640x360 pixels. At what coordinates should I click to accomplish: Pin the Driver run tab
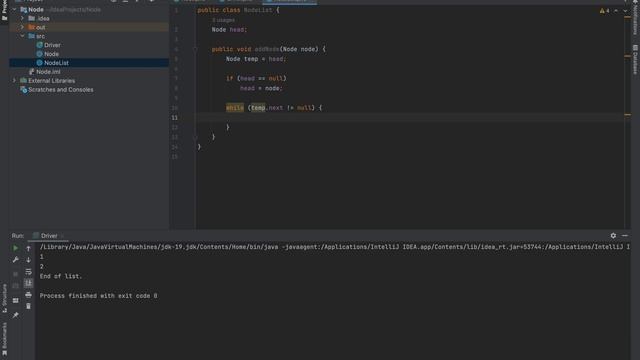[16, 315]
